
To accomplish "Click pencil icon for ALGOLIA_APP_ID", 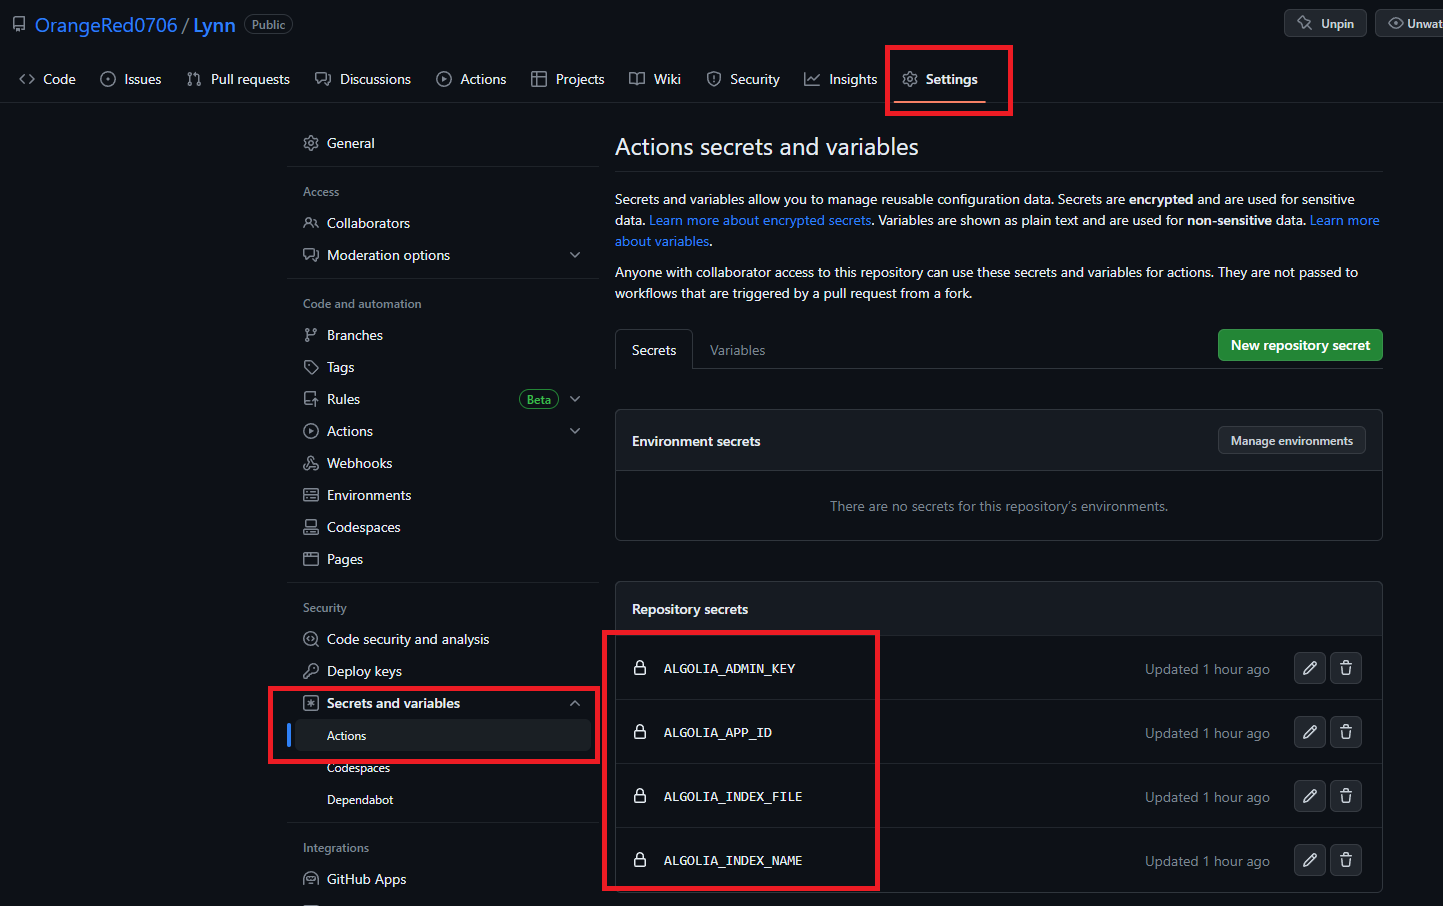I will click(1309, 732).
